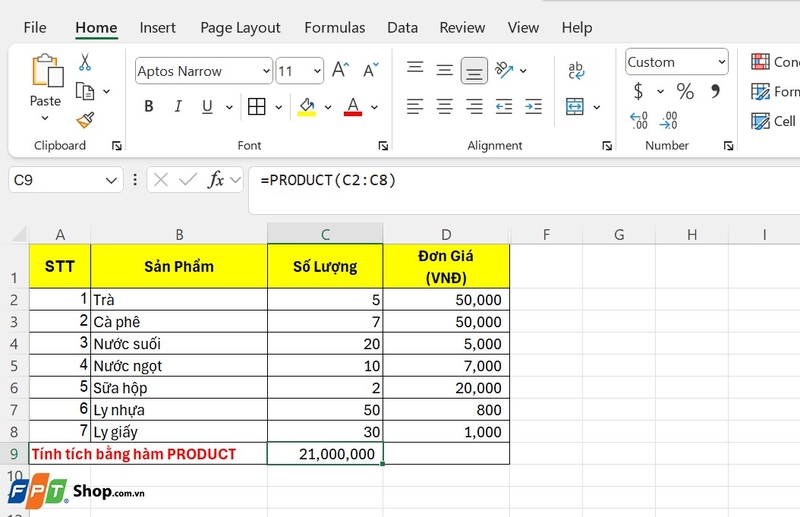Decrease font size with smaller A
The width and height of the screenshot is (800, 517).
click(x=370, y=70)
